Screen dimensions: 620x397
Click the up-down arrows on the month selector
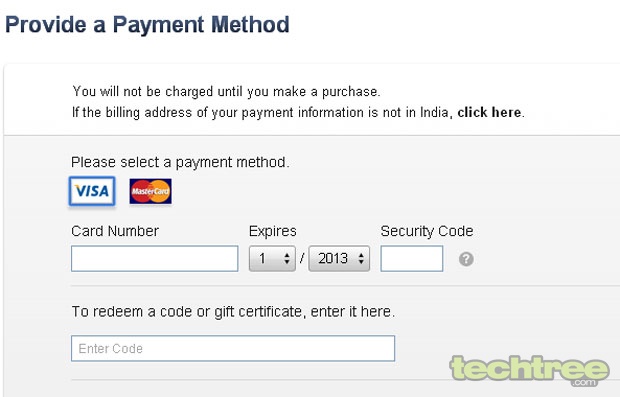(x=287, y=259)
